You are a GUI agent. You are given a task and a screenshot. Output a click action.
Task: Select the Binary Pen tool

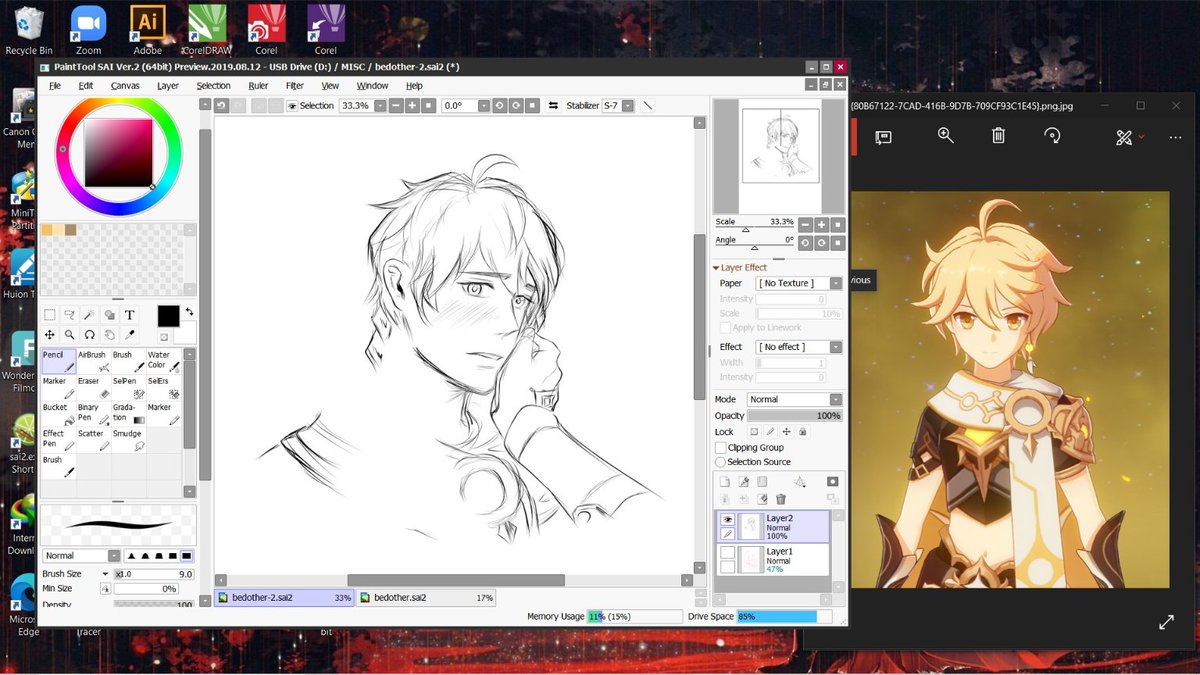[x=93, y=413]
